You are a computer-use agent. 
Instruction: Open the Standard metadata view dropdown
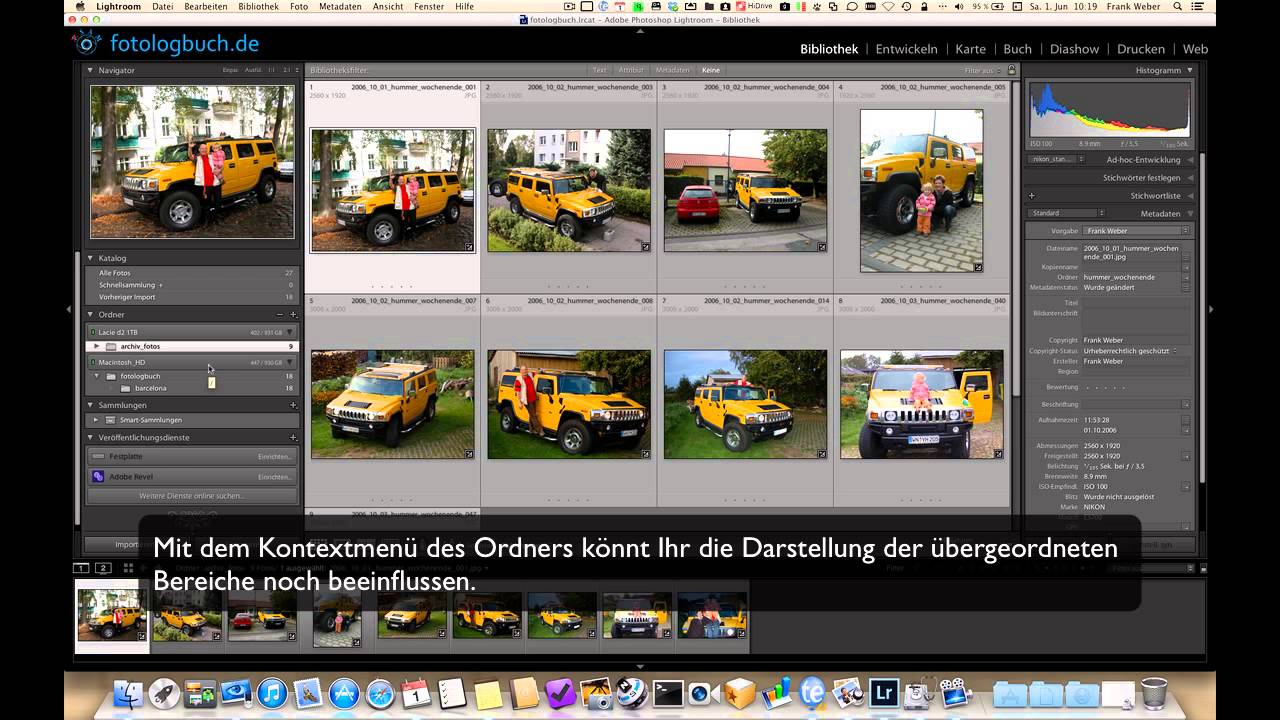(1067, 213)
